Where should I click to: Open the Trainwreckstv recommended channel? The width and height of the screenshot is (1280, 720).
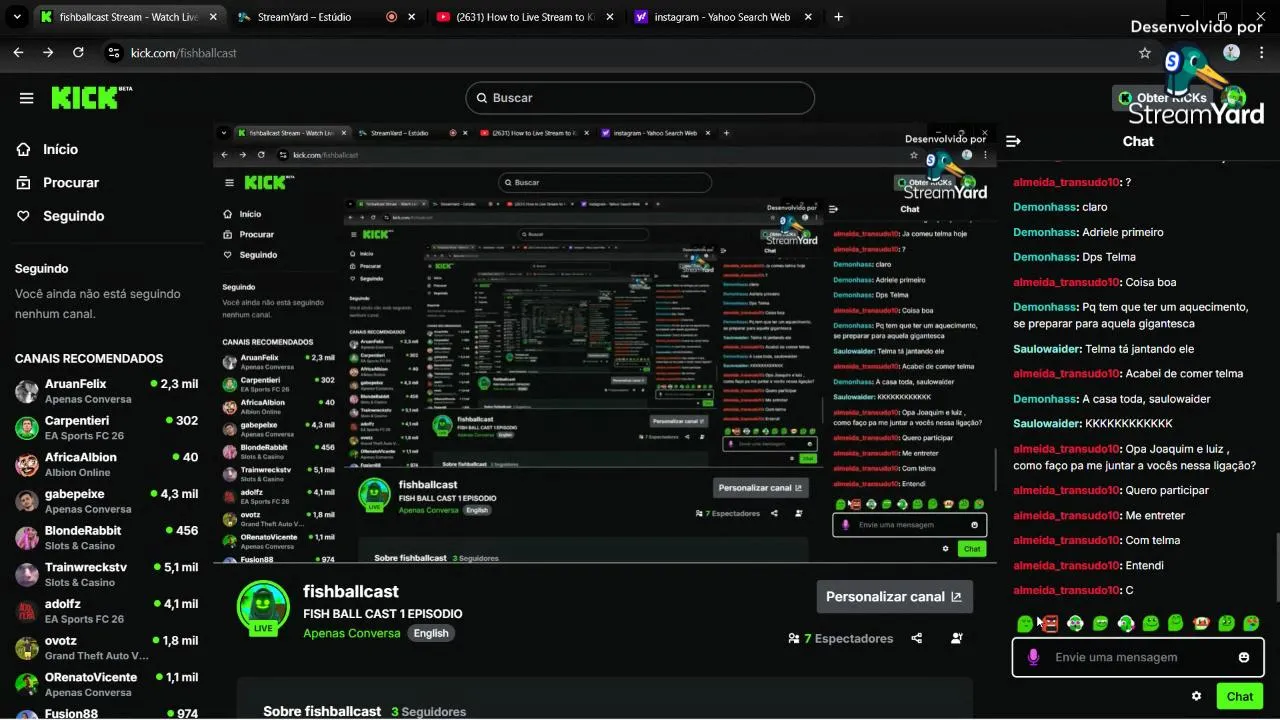click(x=107, y=574)
